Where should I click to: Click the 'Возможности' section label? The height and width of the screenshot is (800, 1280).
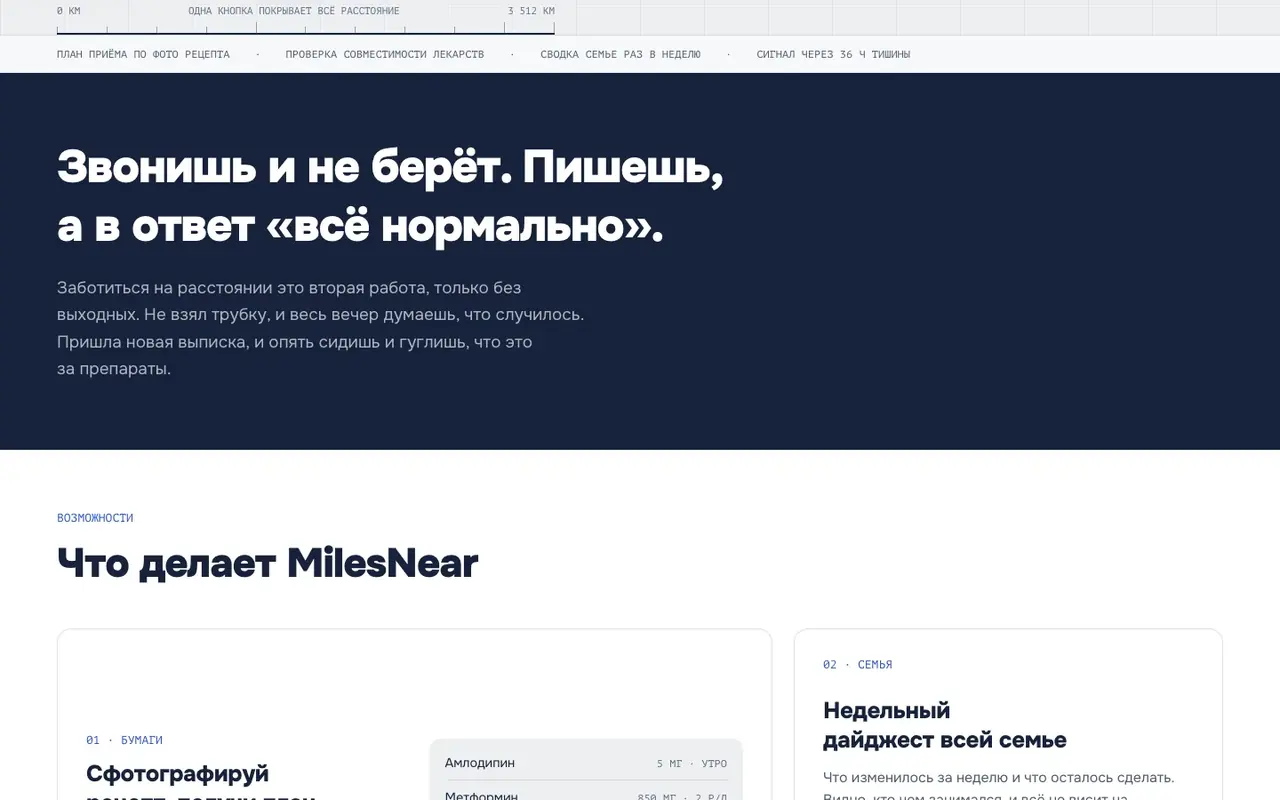[95, 518]
